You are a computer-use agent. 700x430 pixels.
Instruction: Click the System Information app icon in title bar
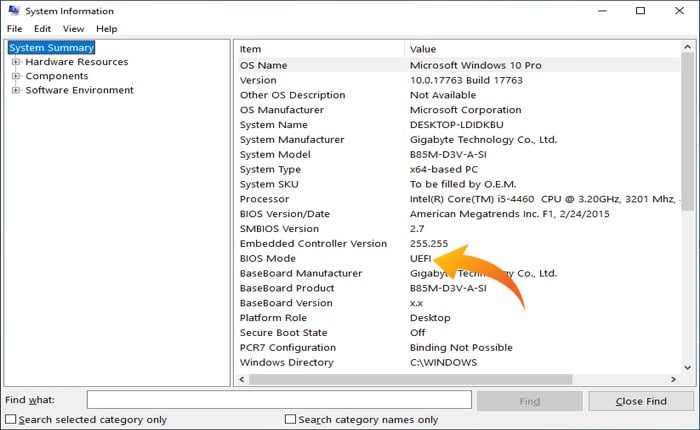coord(11,11)
